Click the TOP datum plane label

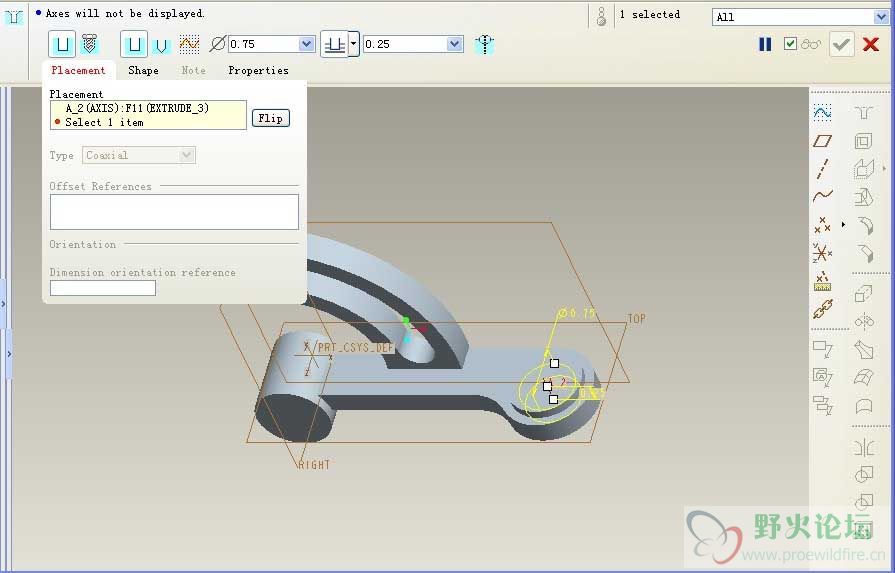[636, 318]
